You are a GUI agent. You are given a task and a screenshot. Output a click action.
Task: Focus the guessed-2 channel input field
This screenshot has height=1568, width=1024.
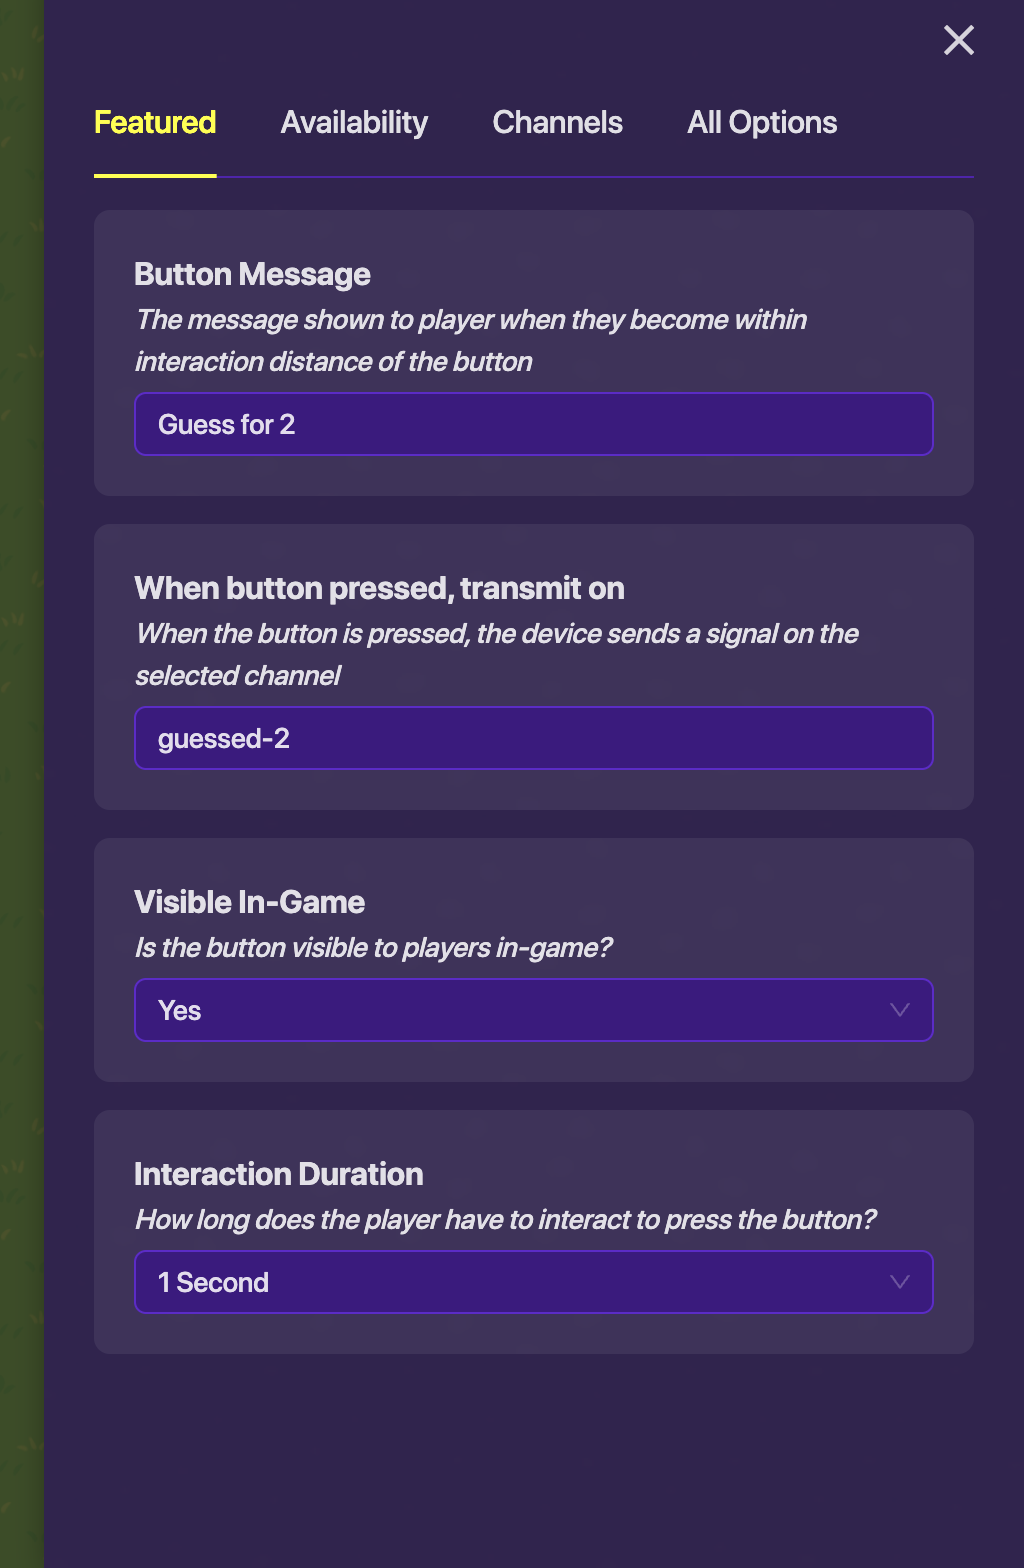coord(533,738)
